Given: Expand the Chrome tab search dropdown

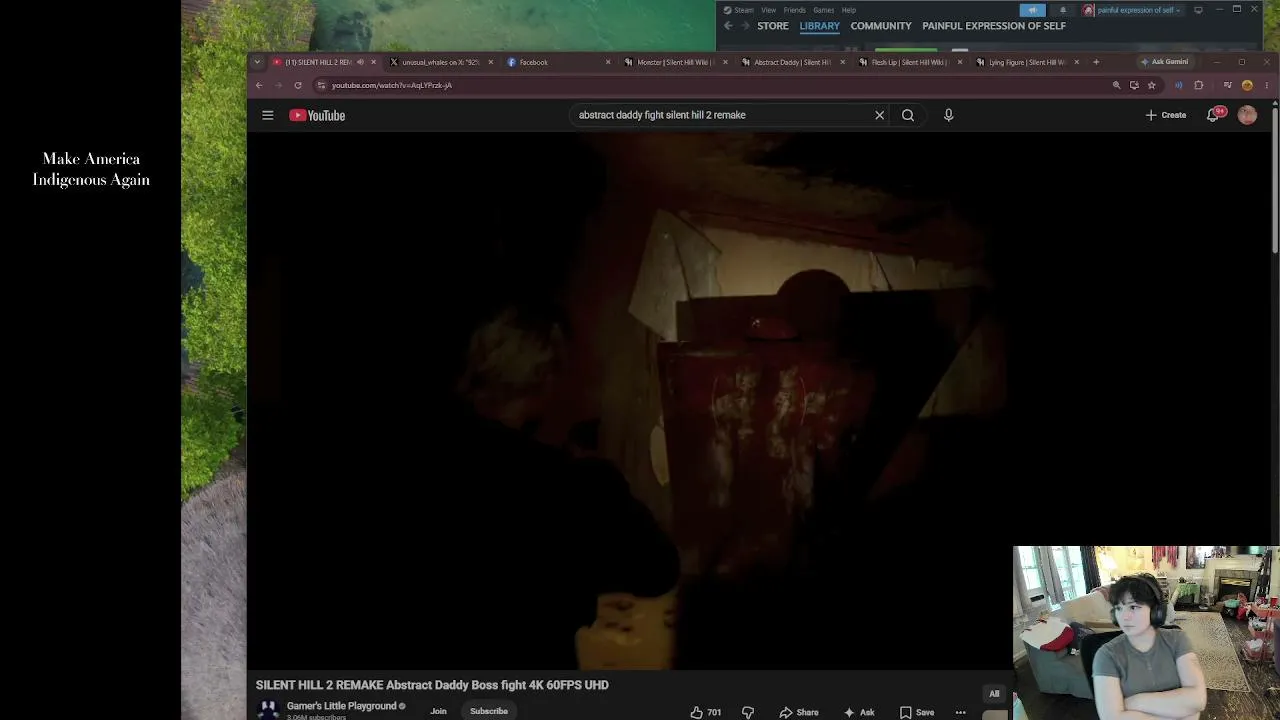Looking at the screenshot, I should pyautogui.click(x=257, y=62).
